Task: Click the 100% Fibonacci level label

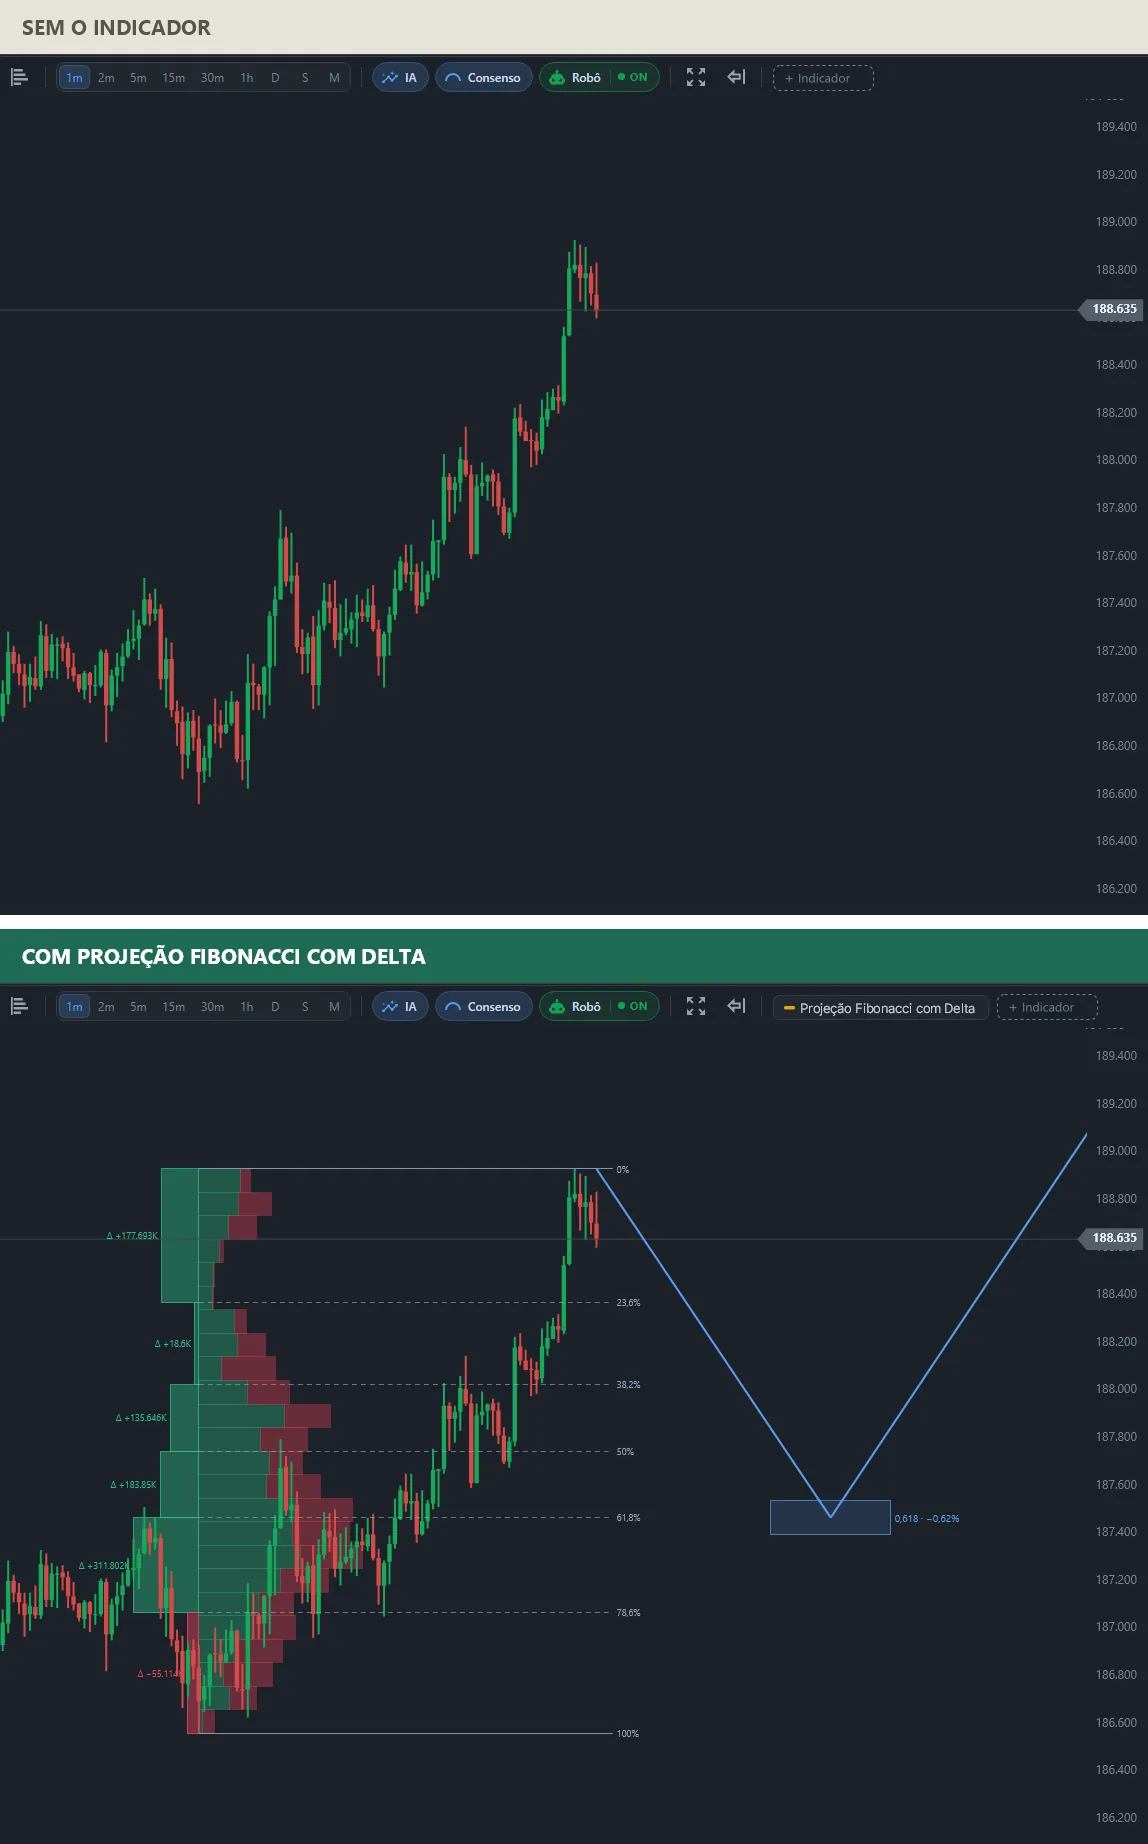Action: point(628,1734)
